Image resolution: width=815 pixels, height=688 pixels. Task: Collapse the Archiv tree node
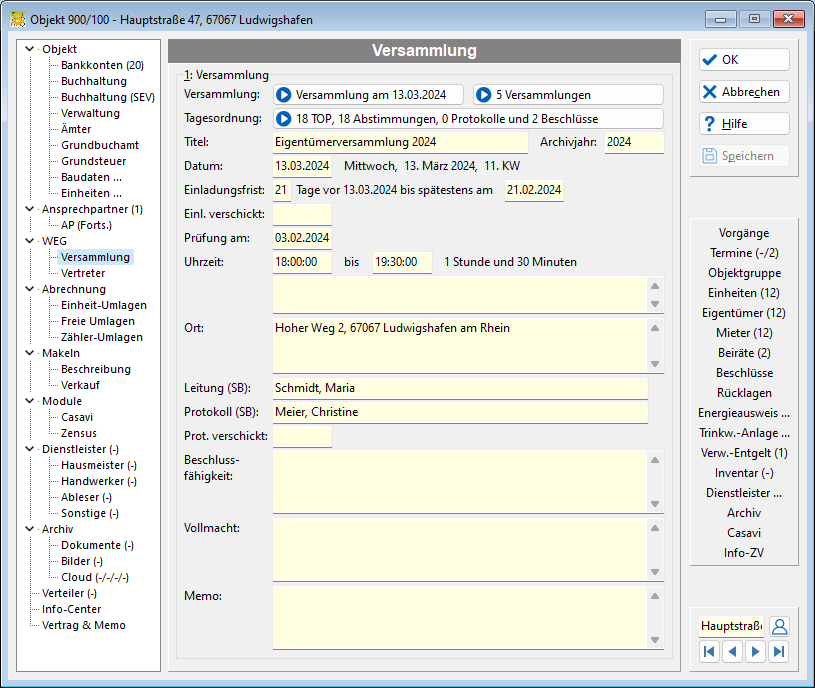(x=30, y=529)
